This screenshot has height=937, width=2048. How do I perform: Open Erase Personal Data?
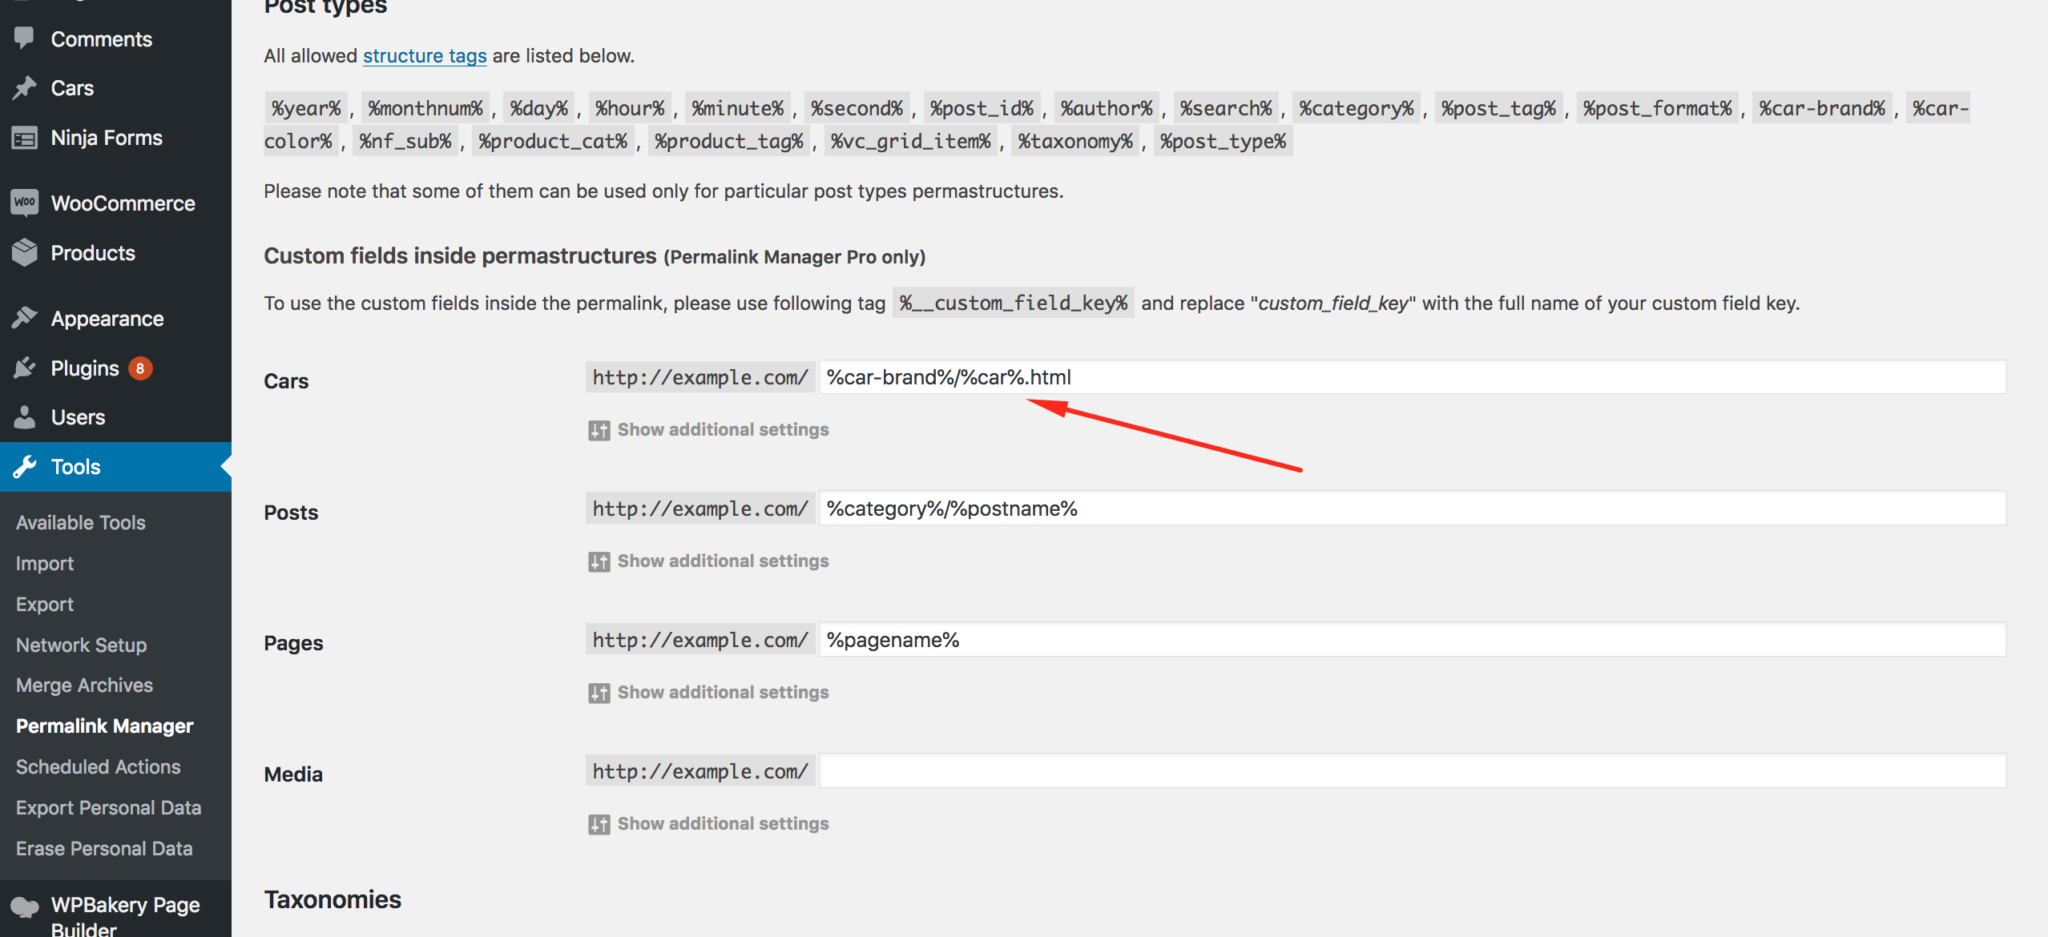tap(104, 848)
